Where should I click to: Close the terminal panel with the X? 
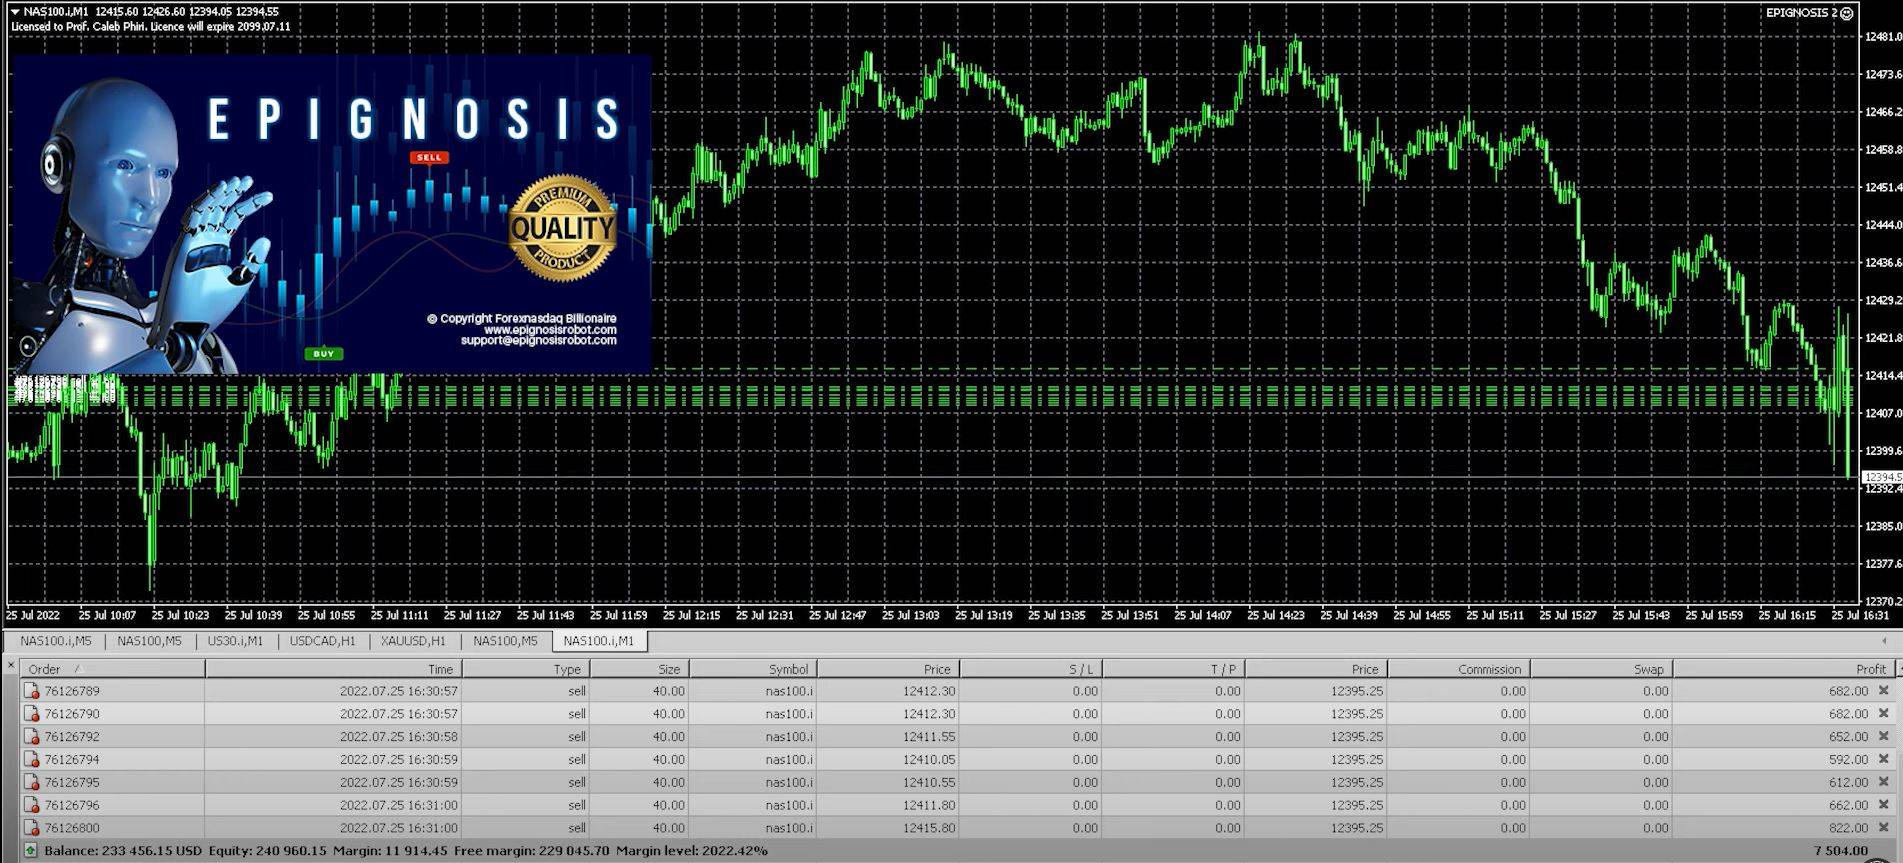(11, 666)
